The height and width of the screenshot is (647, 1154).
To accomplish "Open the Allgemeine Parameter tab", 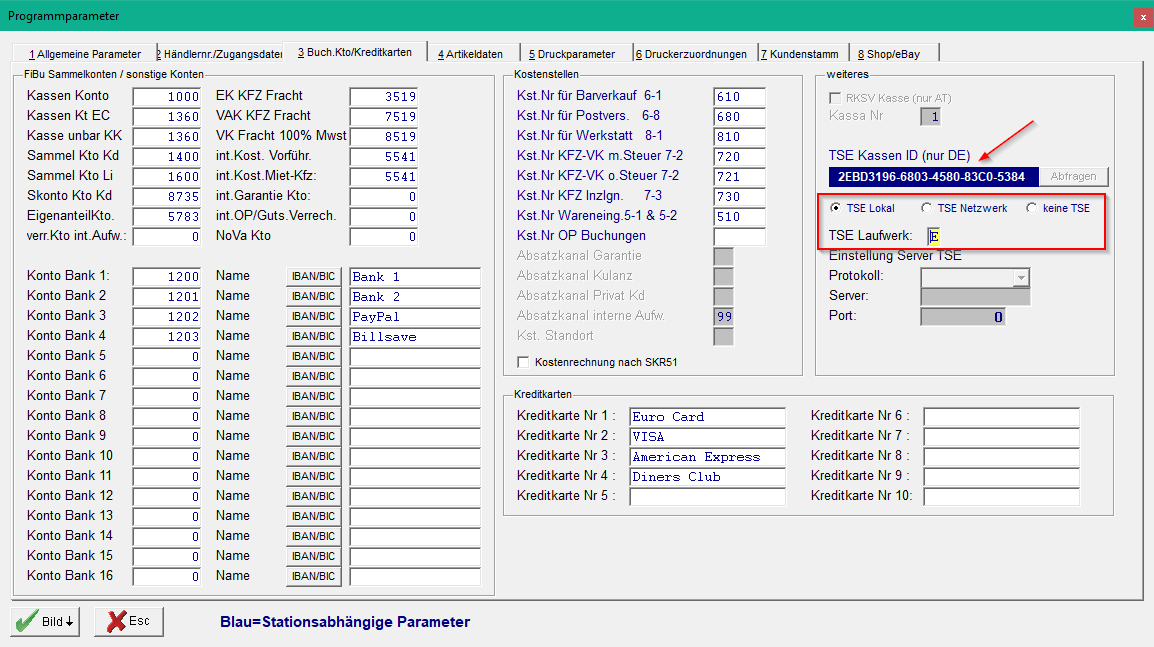I will [x=85, y=54].
